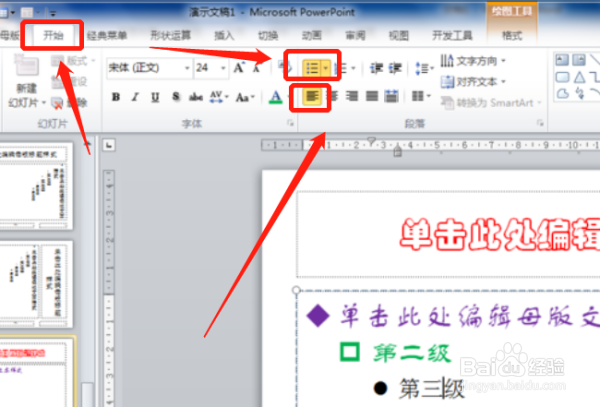This screenshot has width=600, height=407.
Task: Switch to the 经典菜单 tab
Action: click(x=106, y=36)
